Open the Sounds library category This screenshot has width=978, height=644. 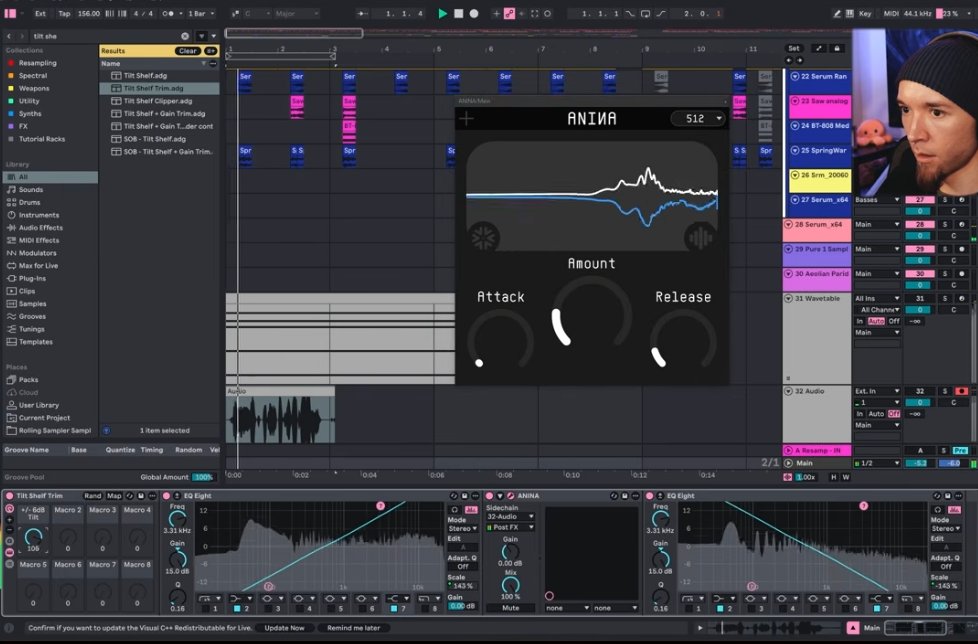(31, 190)
